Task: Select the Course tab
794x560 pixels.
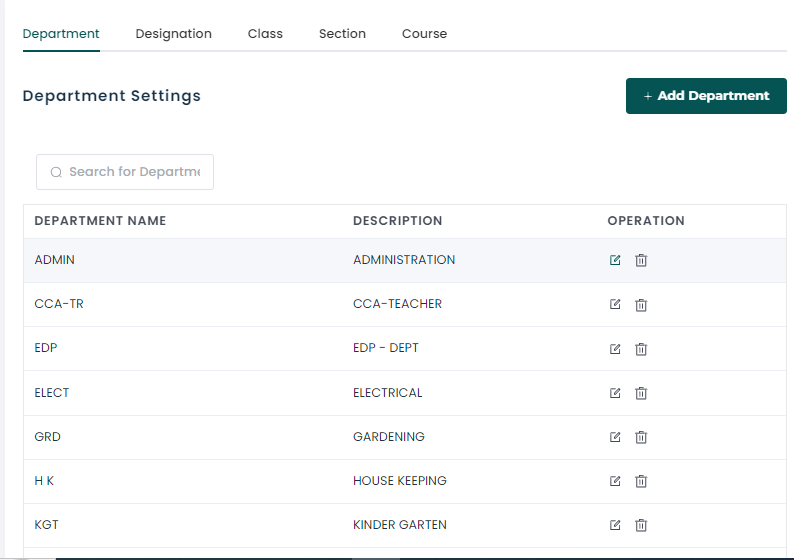Action: [x=424, y=34]
